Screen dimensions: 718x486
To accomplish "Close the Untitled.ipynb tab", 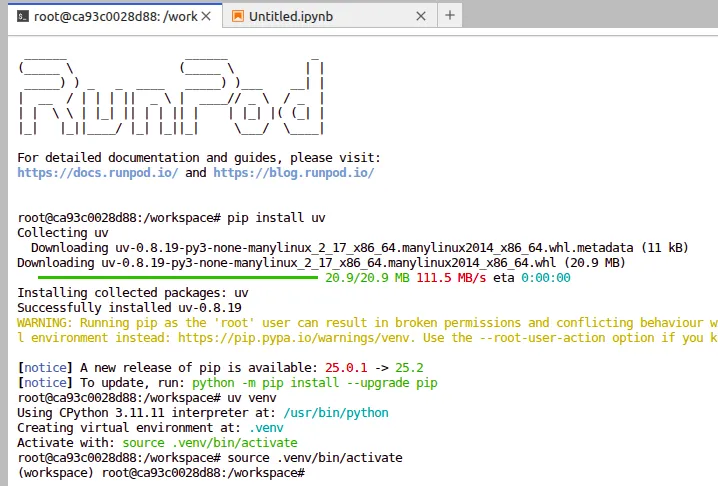I will click(421, 15).
